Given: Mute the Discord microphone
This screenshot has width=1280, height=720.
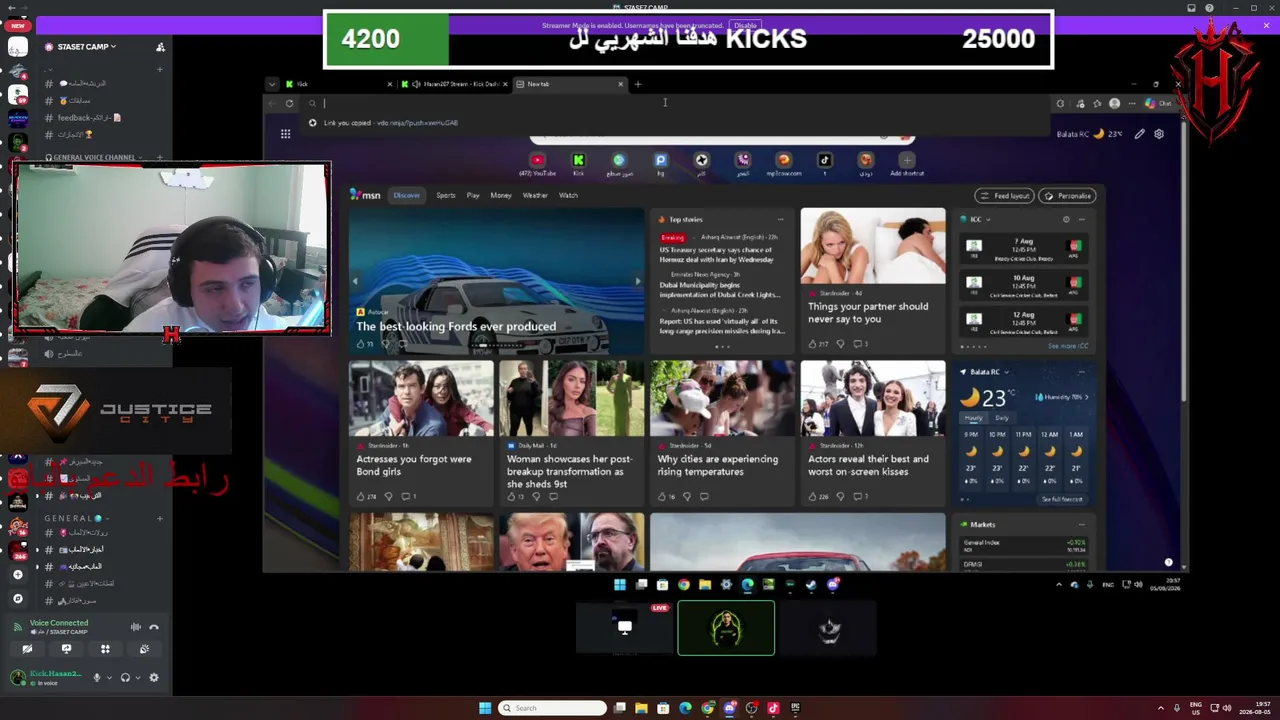Looking at the screenshot, I should click(x=97, y=678).
